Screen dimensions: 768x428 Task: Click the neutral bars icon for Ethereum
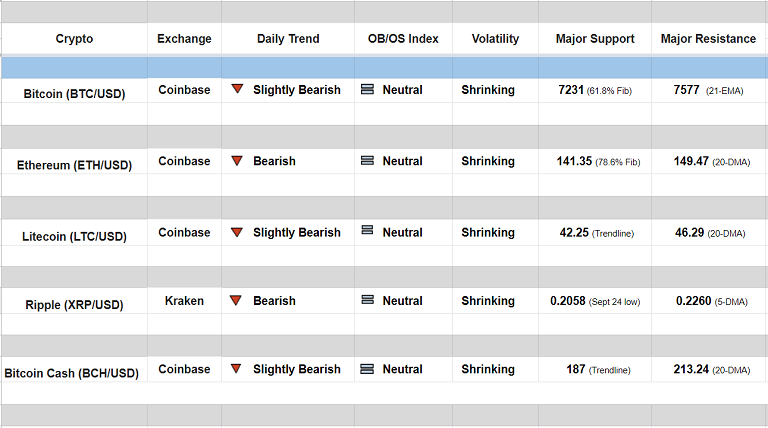[x=367, y=160]
